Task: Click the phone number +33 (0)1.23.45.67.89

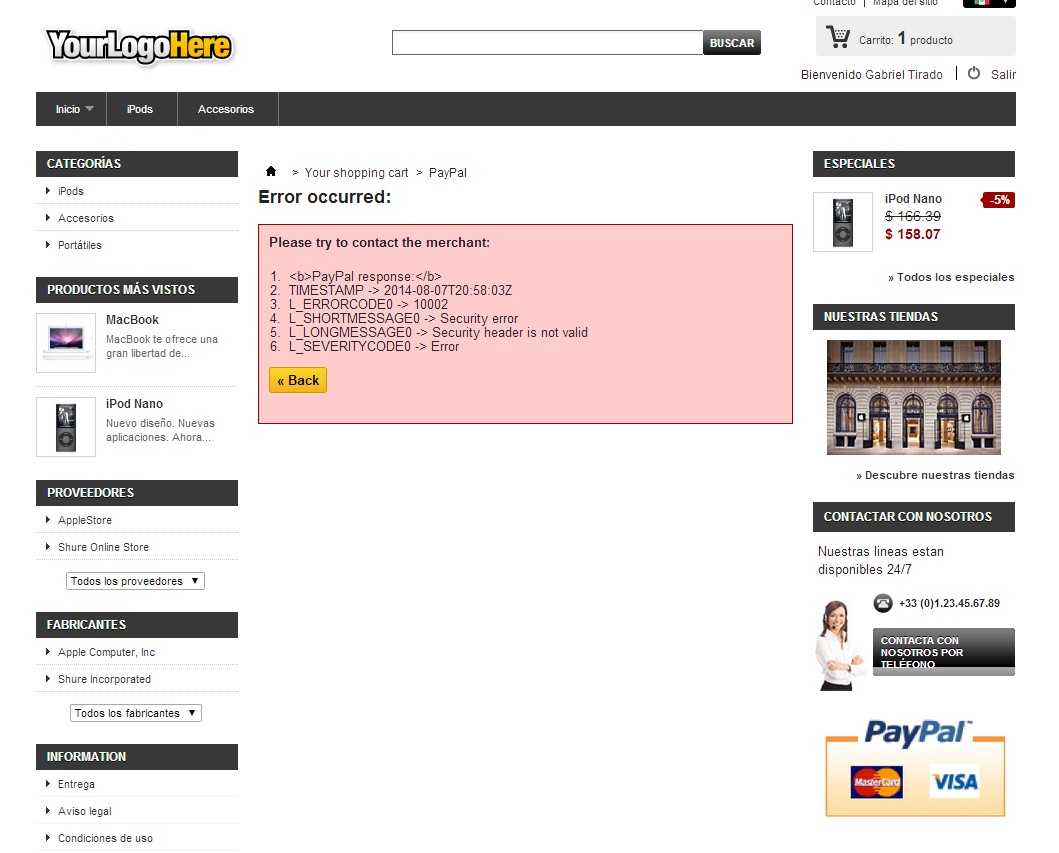Action: coord(949,603)
